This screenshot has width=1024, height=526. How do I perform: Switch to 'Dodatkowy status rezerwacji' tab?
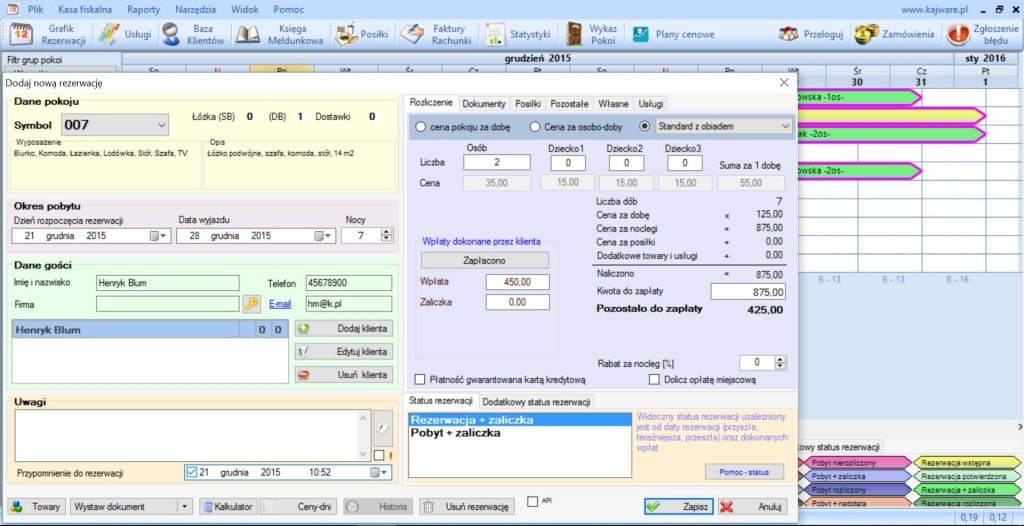537,401
